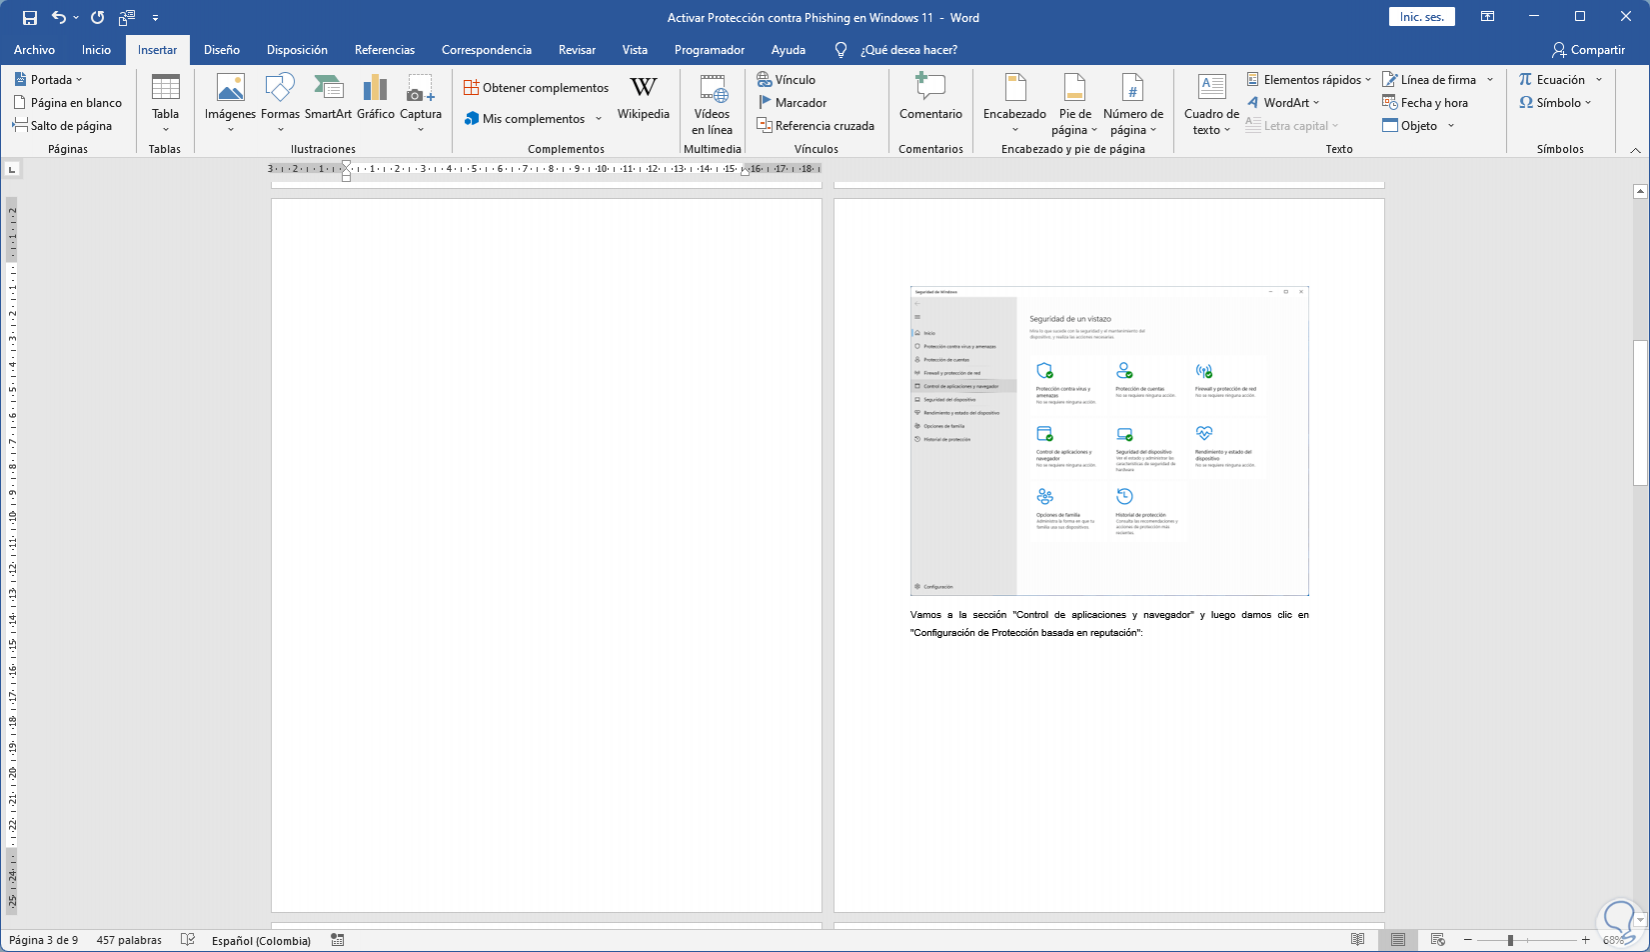1650x952 pixels.
Task: Expand the Portada cover page dropdown
Action: [79, 80]
